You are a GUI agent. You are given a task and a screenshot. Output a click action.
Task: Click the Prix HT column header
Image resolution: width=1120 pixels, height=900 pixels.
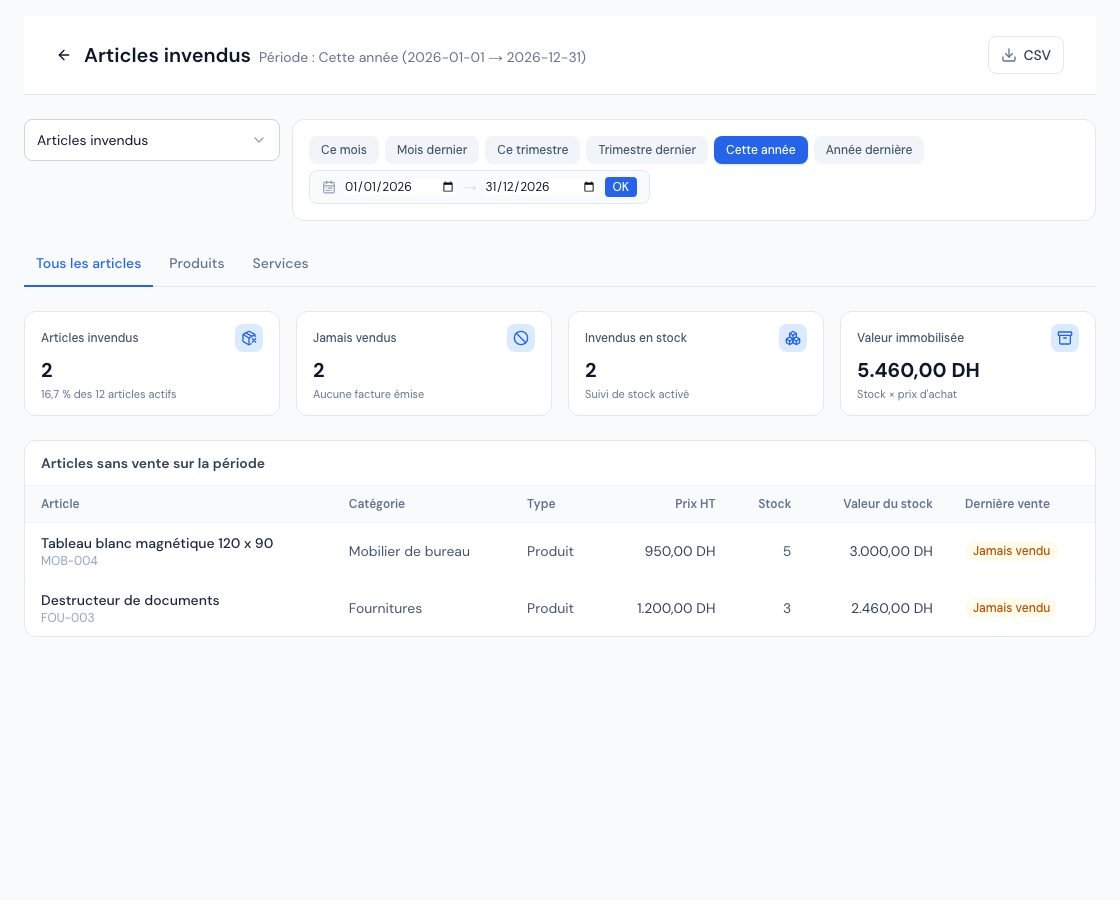[695, 504]
